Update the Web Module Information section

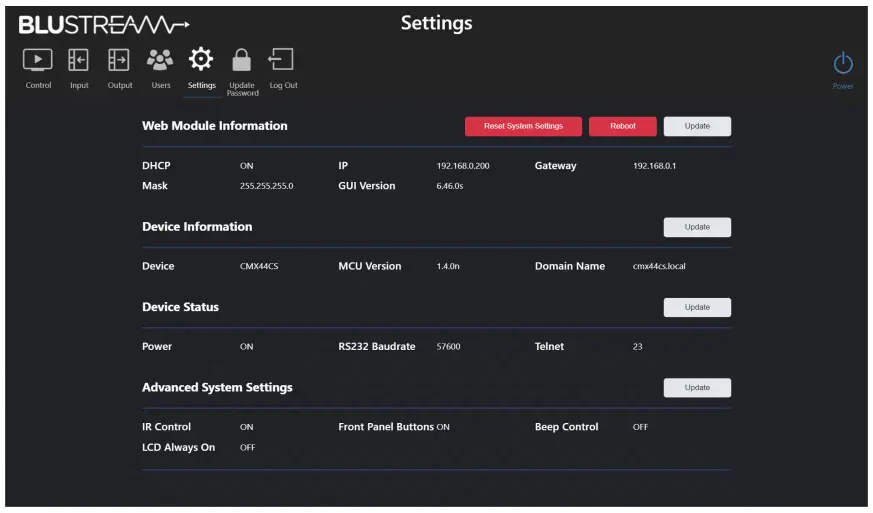tap(697, 126)
